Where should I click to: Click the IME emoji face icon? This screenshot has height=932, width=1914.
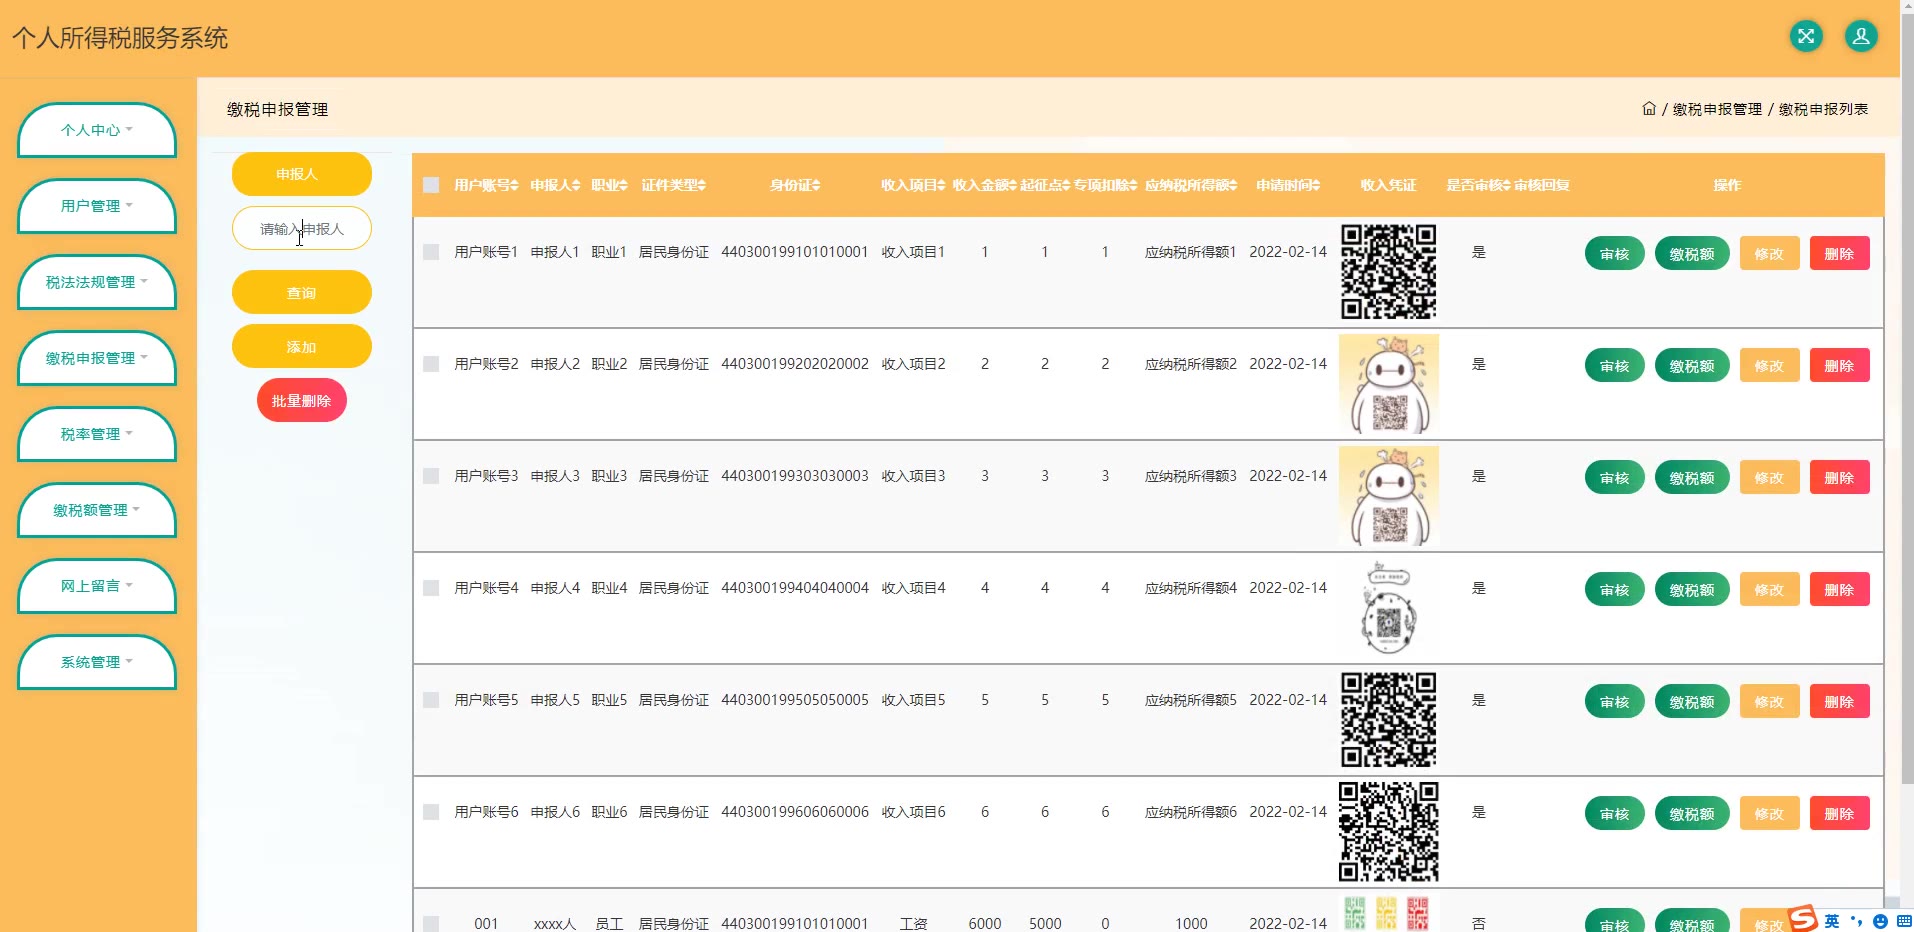[1880, 921]
